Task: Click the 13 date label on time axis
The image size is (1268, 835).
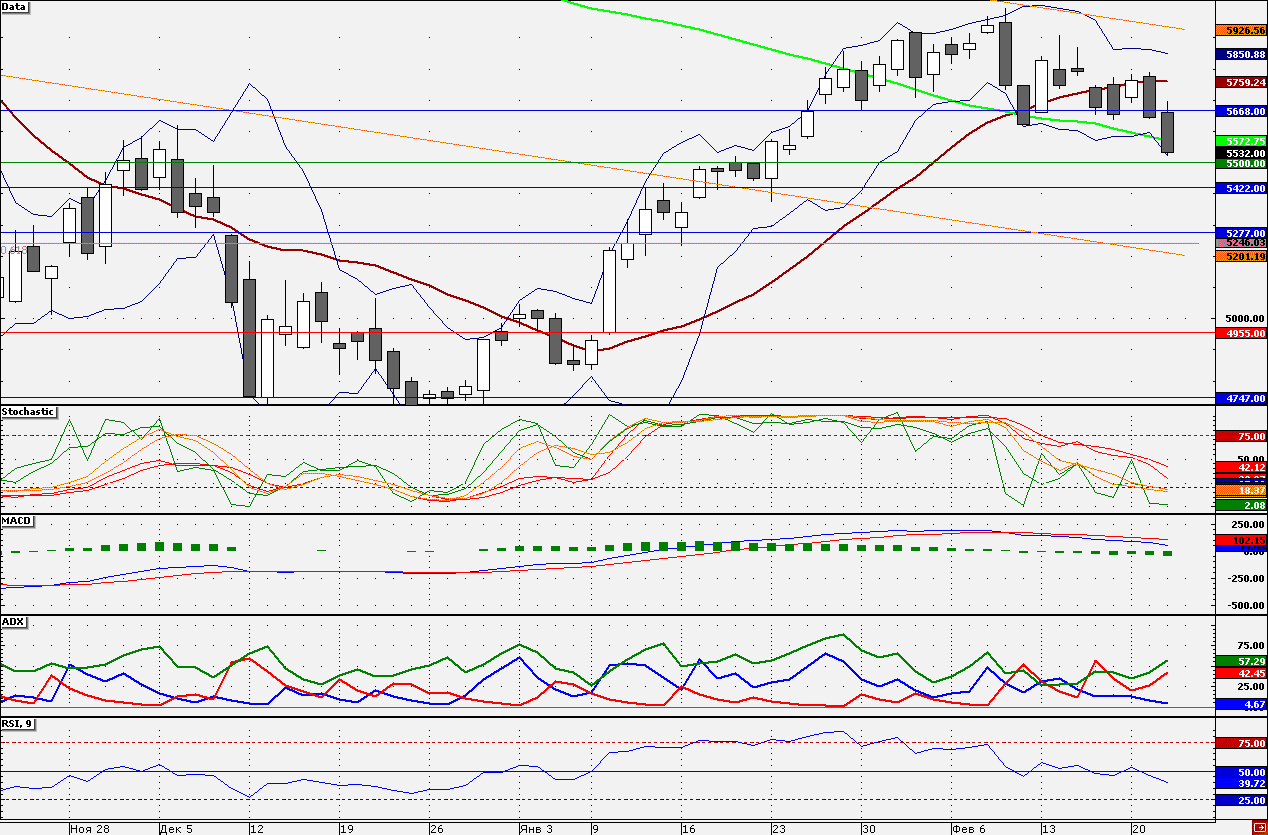Action: [1048, 829]
